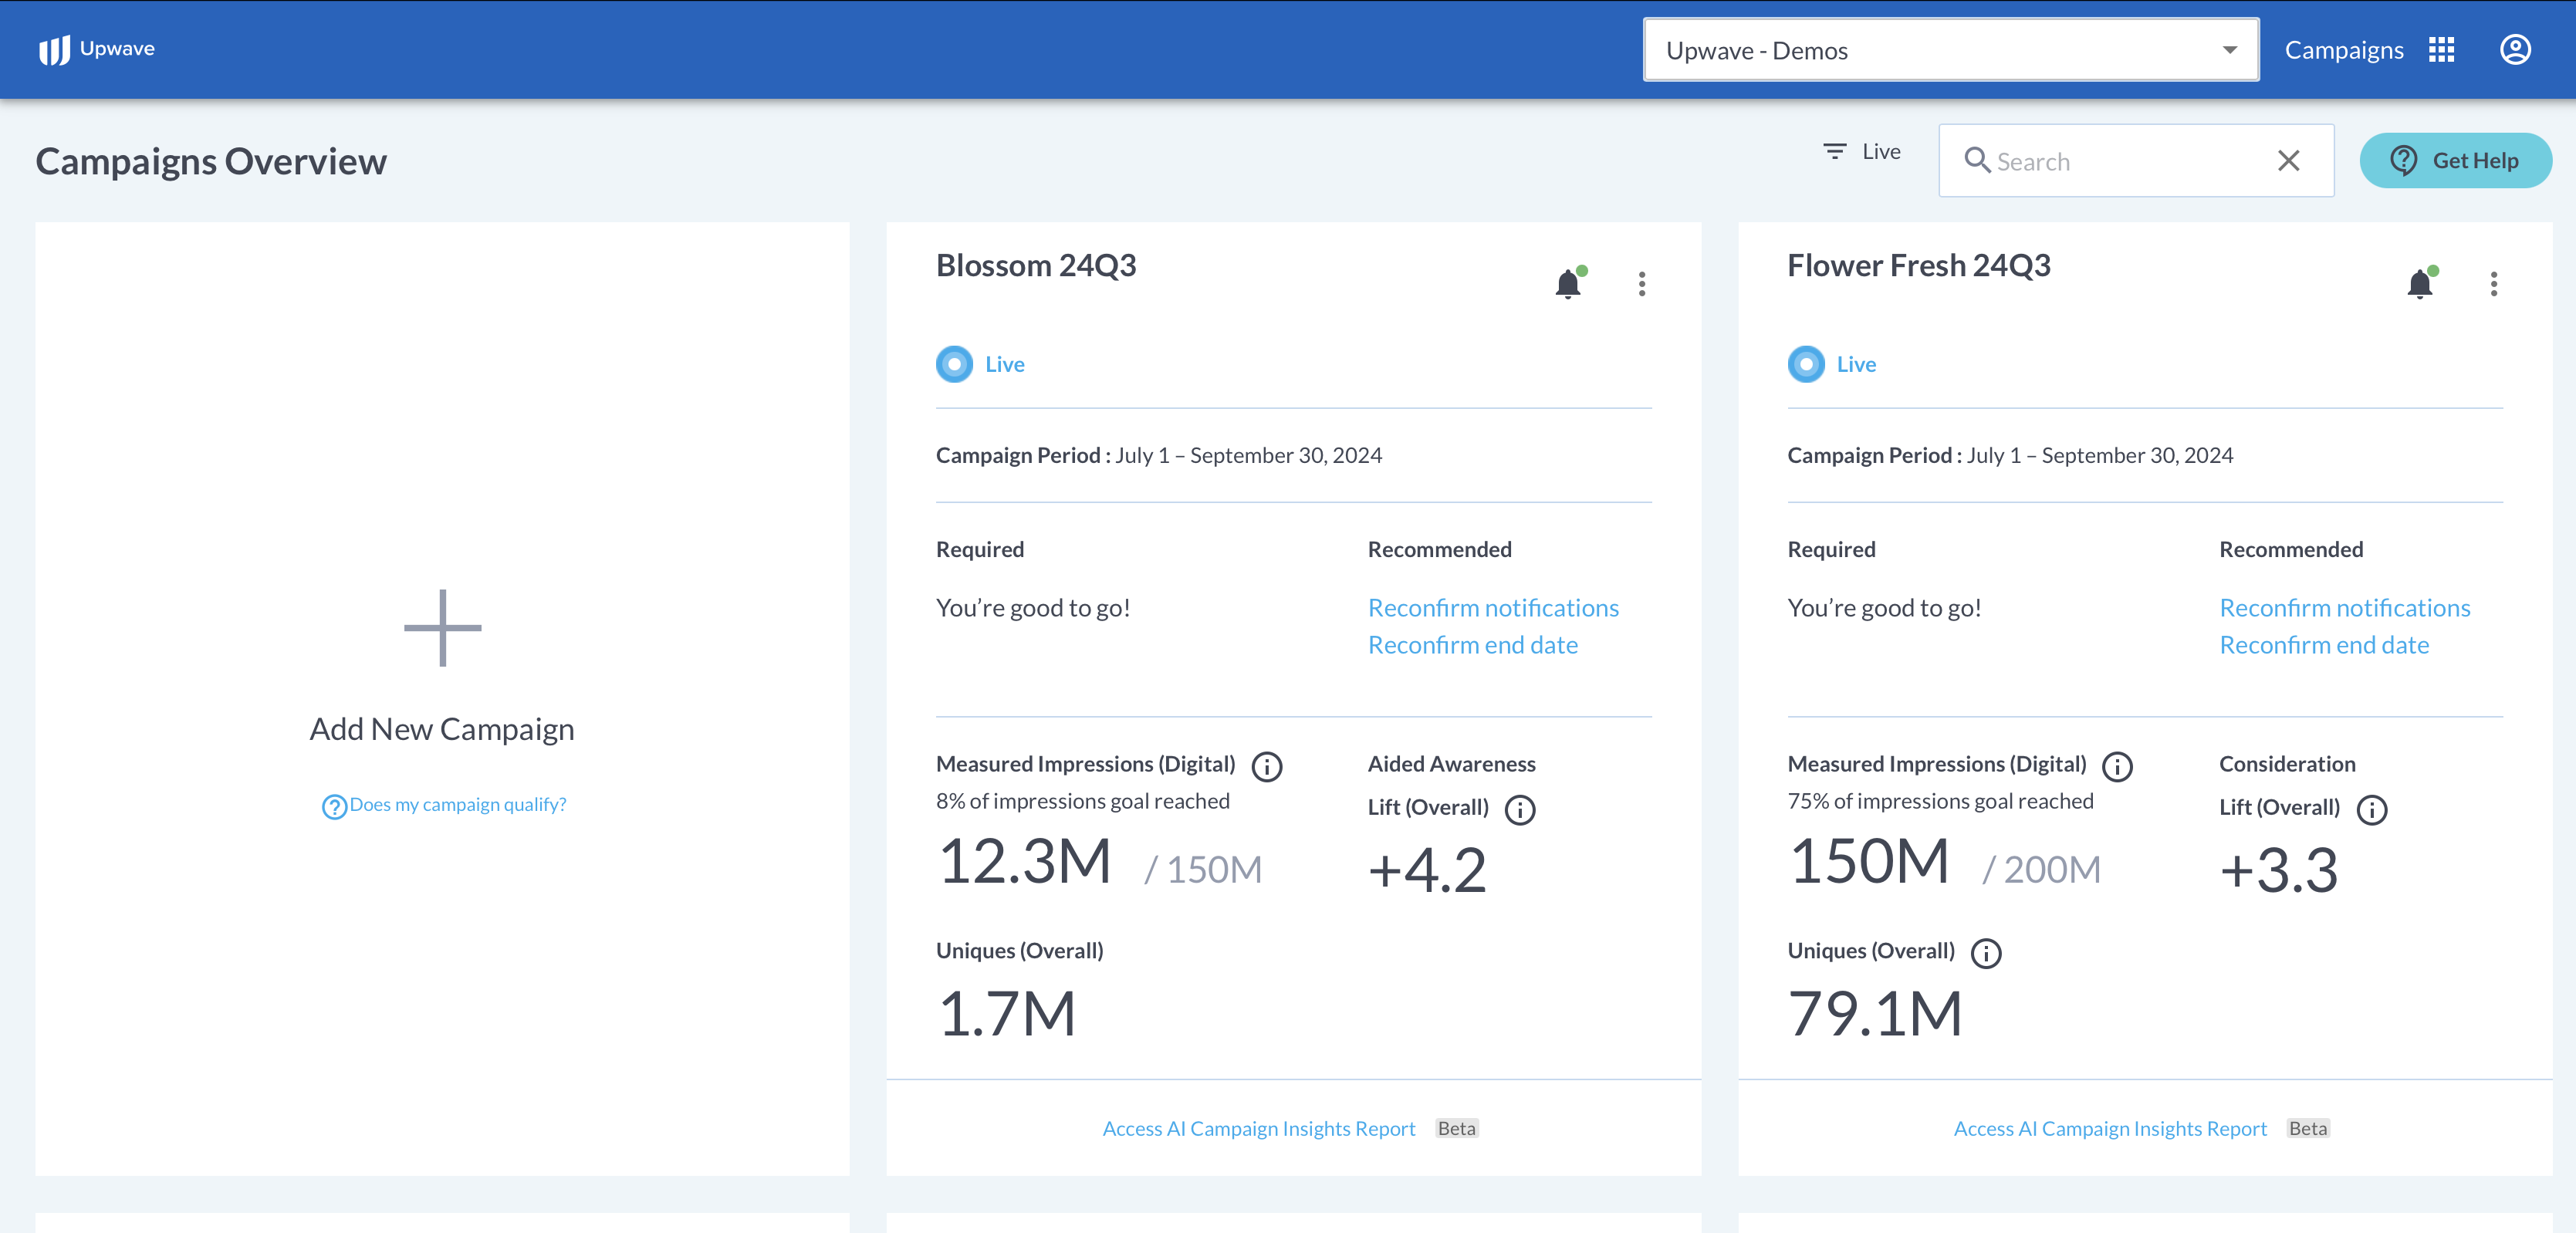Open Blossom 24Q3 campaign title
The width and height of the screenshot is (2576, 1233).
point(1036,266)
